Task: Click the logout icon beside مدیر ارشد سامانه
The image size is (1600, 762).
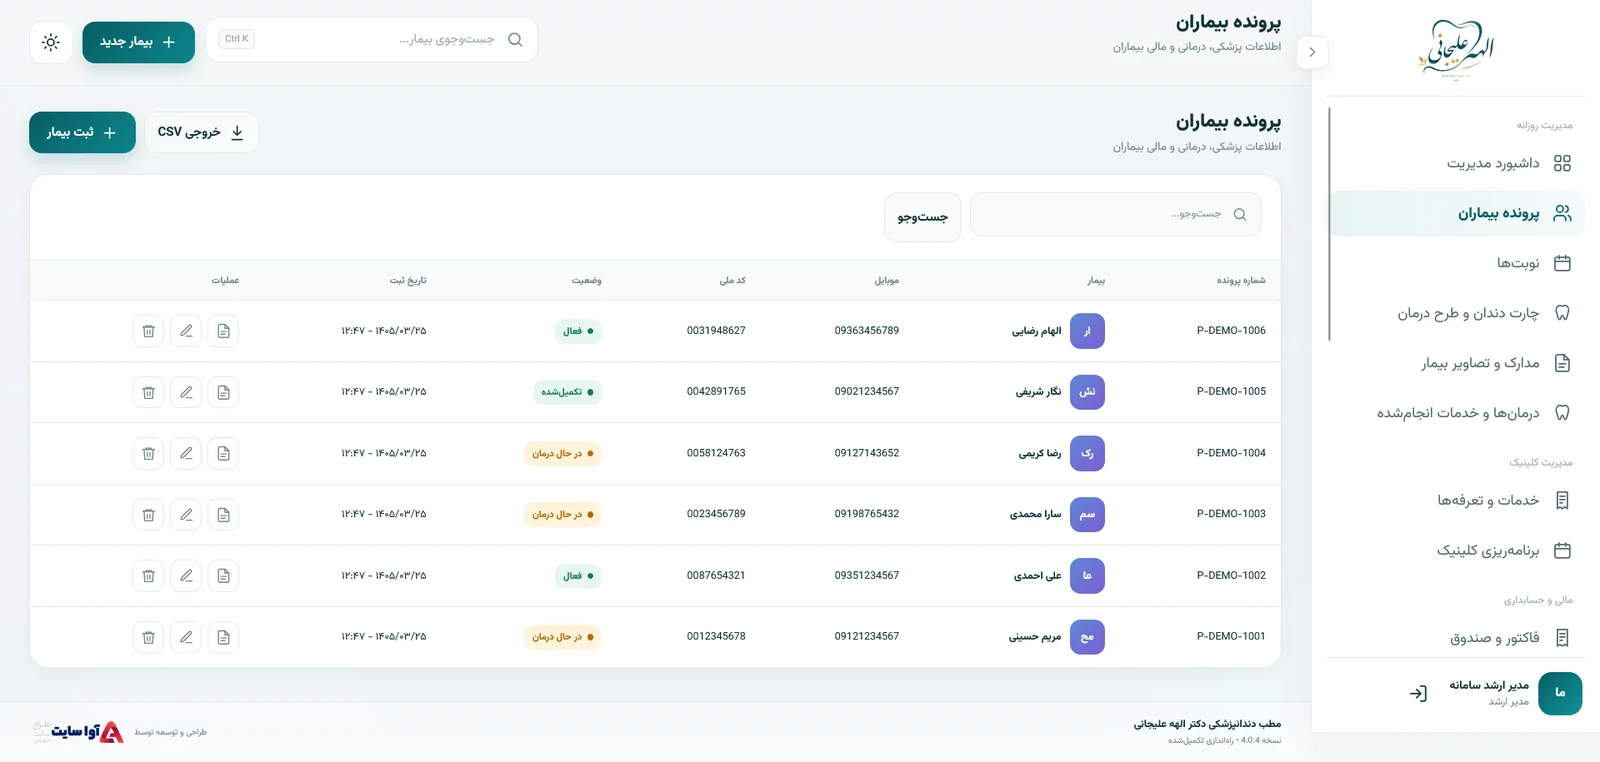Action: [1418, 693]
